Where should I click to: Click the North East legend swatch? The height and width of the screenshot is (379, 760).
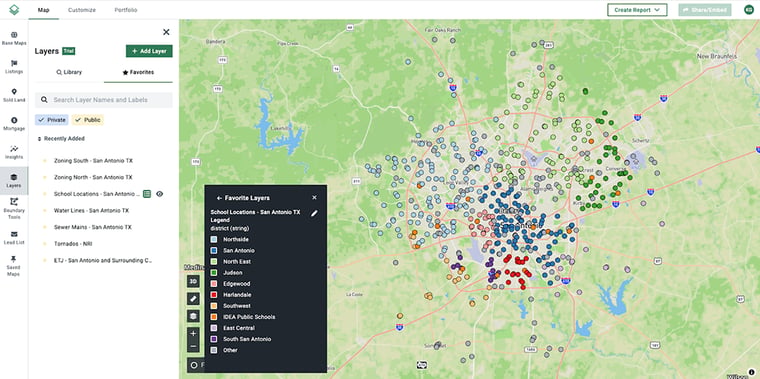point(214,262)
